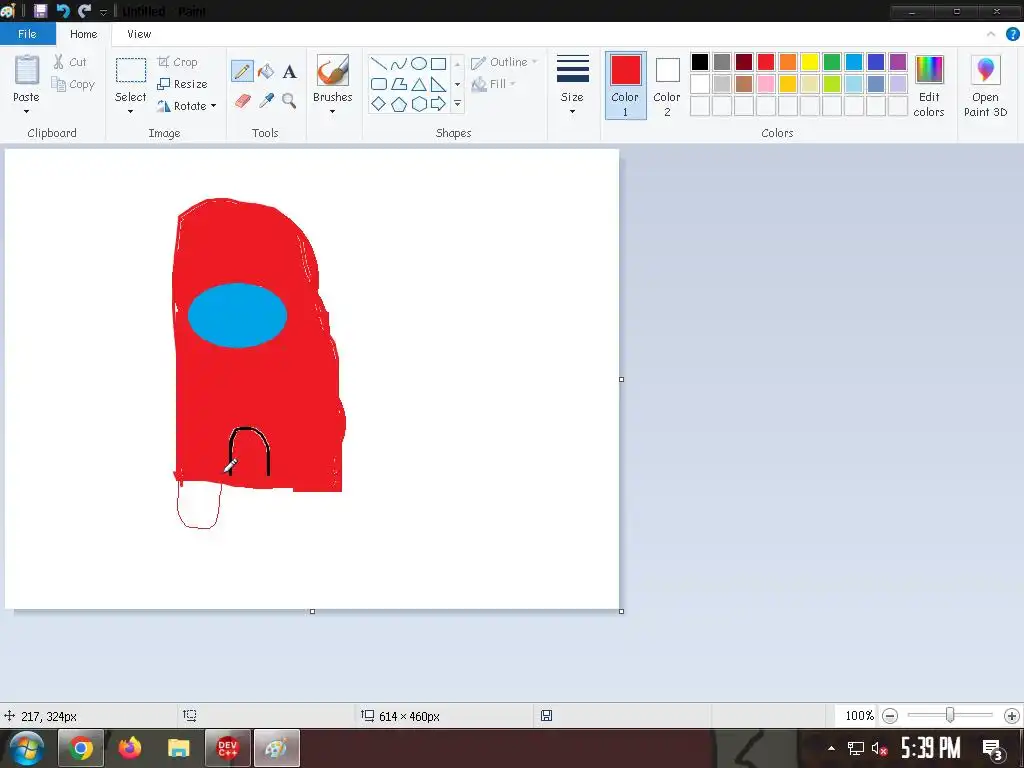
Task: Expand the Brushes dropdown arrow
Action: [x=332, y=112]
